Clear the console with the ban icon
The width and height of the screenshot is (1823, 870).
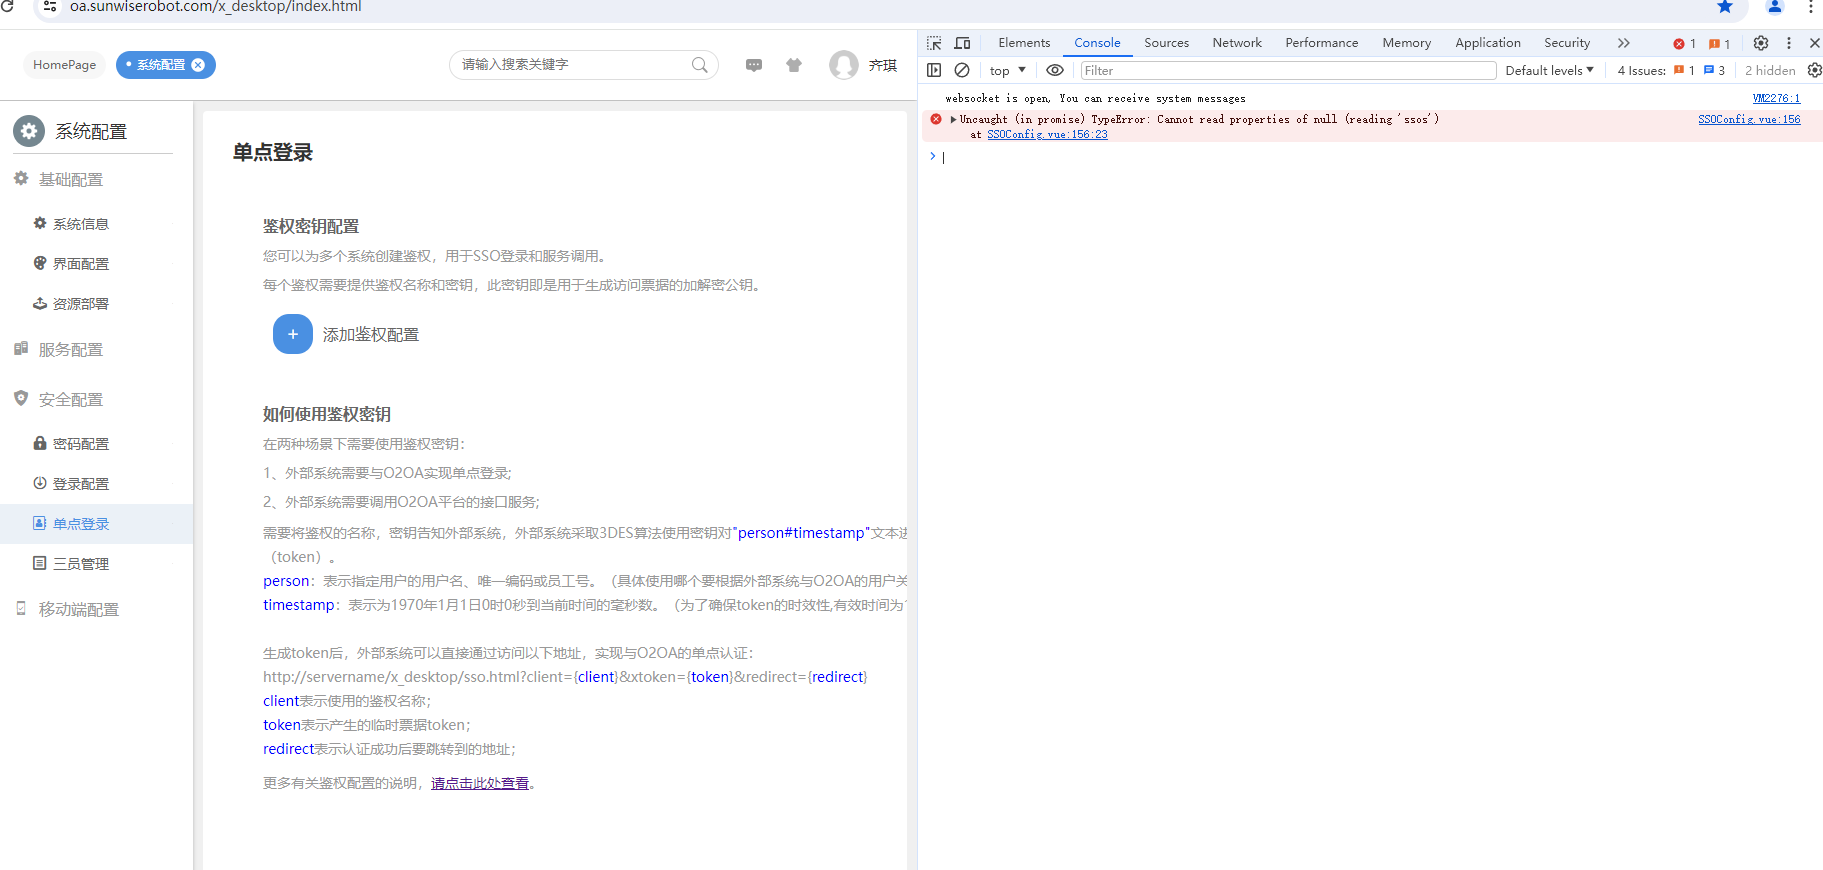[962, 70]
